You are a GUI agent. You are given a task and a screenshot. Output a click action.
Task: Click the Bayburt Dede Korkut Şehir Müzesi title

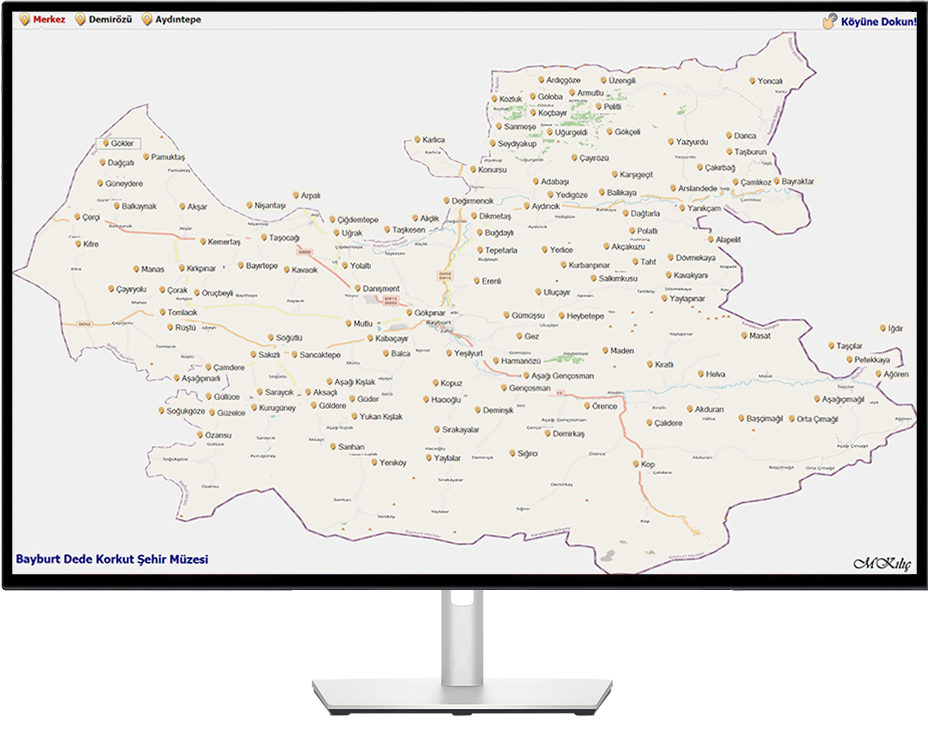(112, 560)
